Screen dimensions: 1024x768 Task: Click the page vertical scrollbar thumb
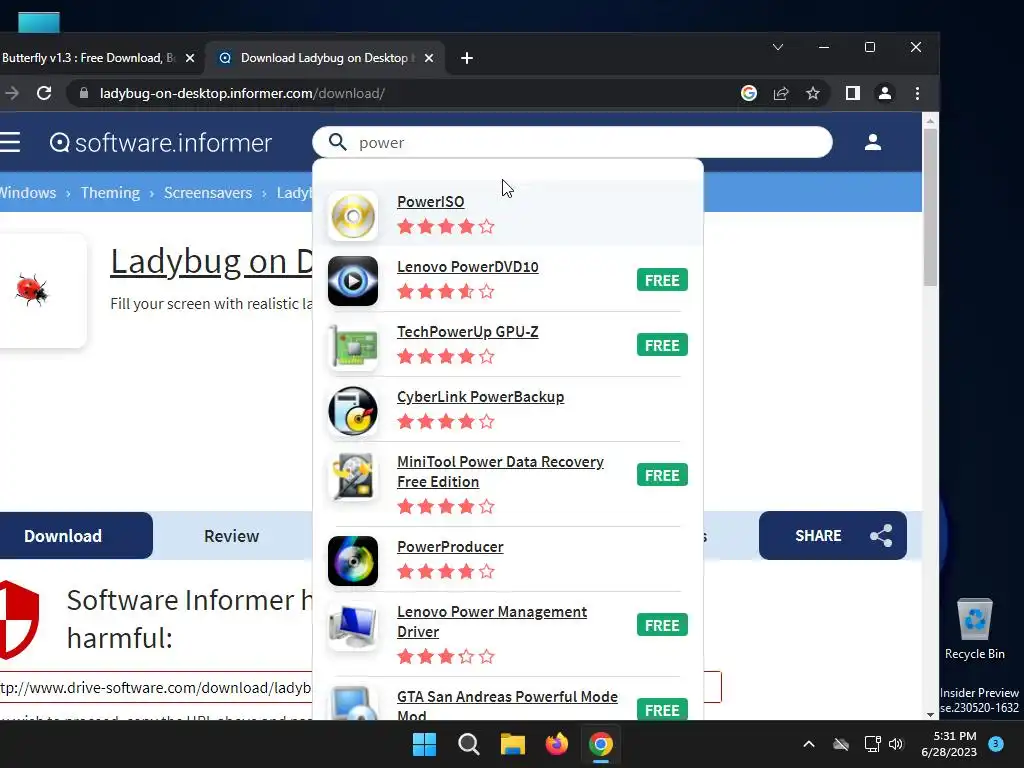[x=930, y=206]
